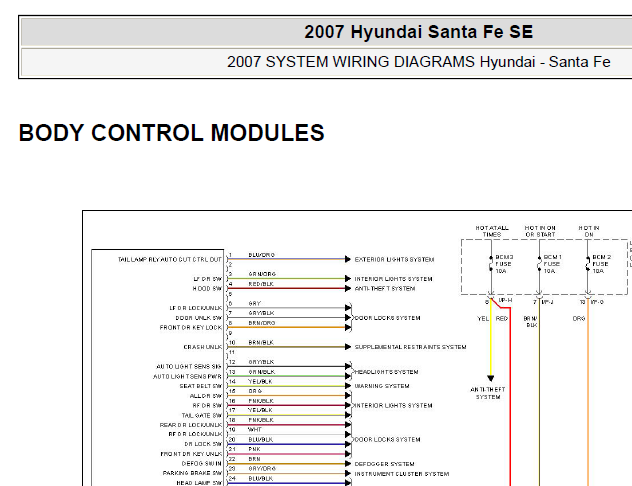Image resolution: width=632 pixels, height=486 pixels.
Task: Click the 'RF DR LOCK/UNLK' label
Action: point(195,434)
